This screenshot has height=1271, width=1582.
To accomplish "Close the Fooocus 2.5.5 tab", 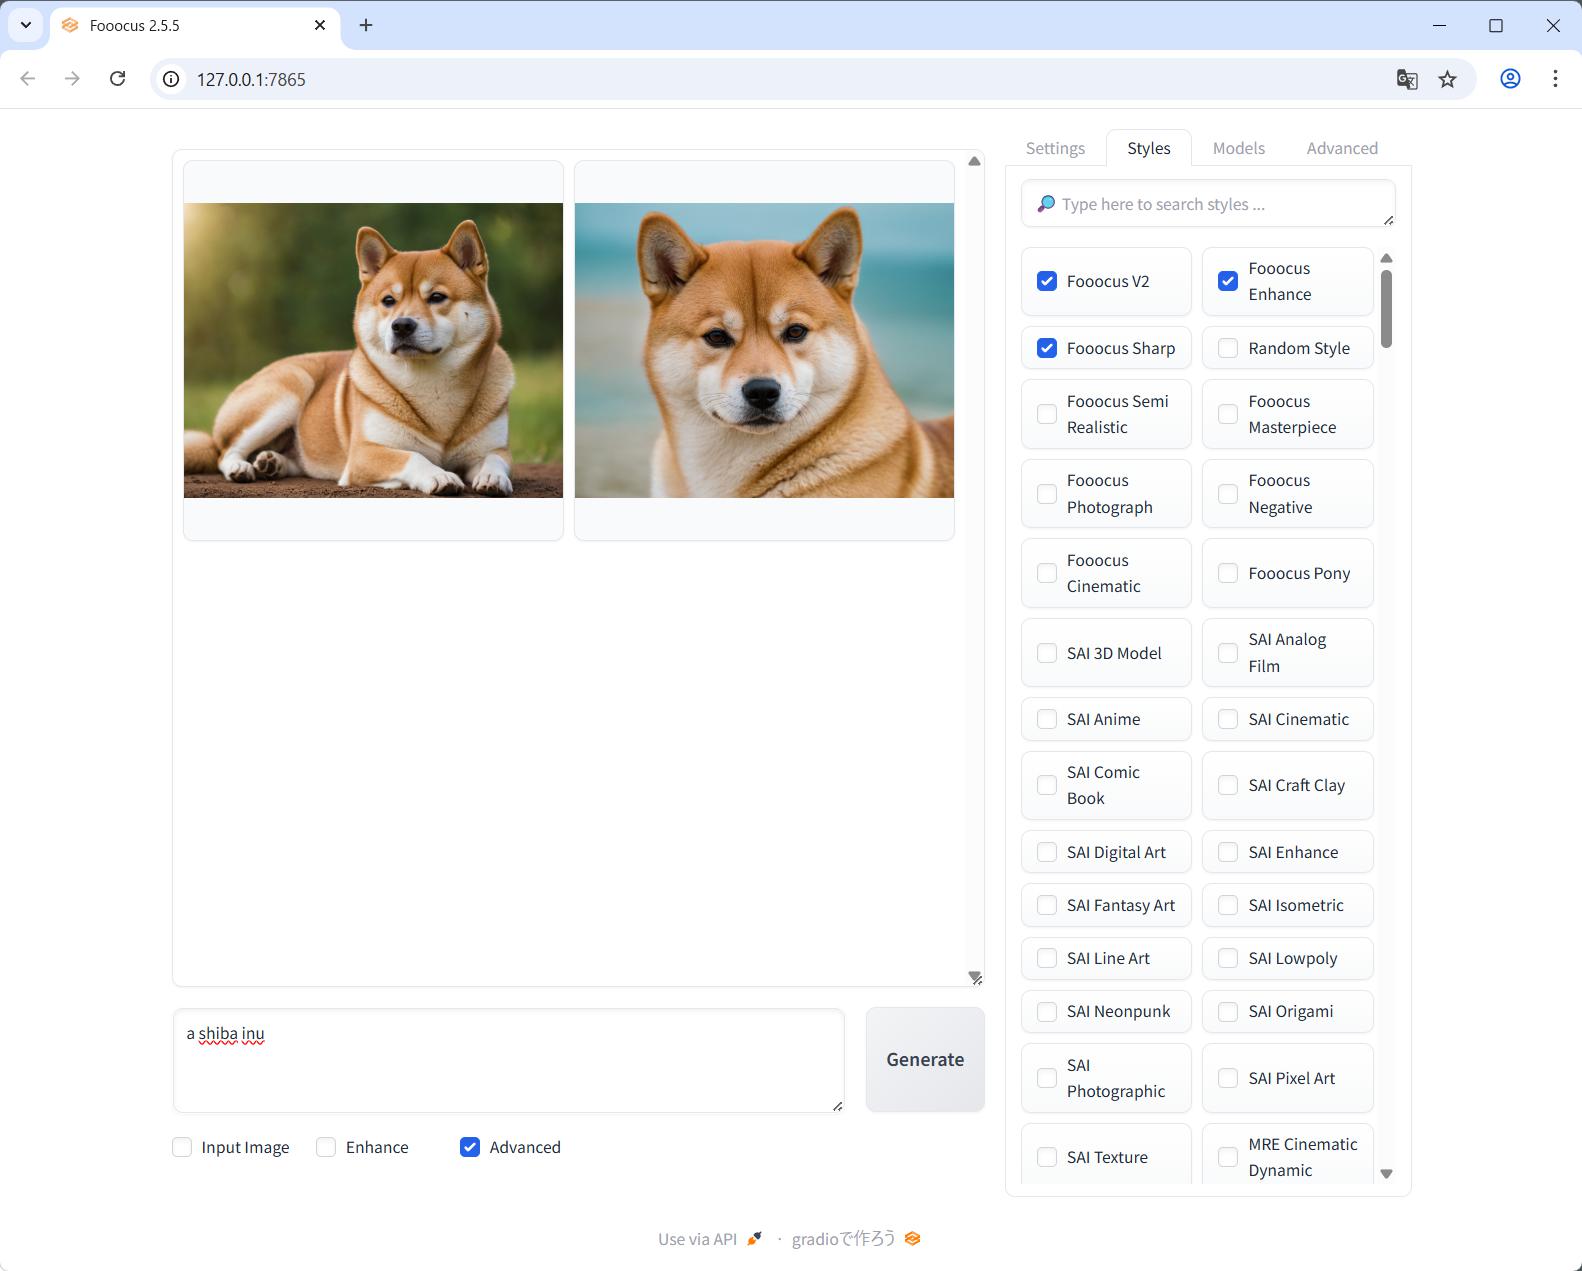I will pyautogui.click(x=320, y=25).
